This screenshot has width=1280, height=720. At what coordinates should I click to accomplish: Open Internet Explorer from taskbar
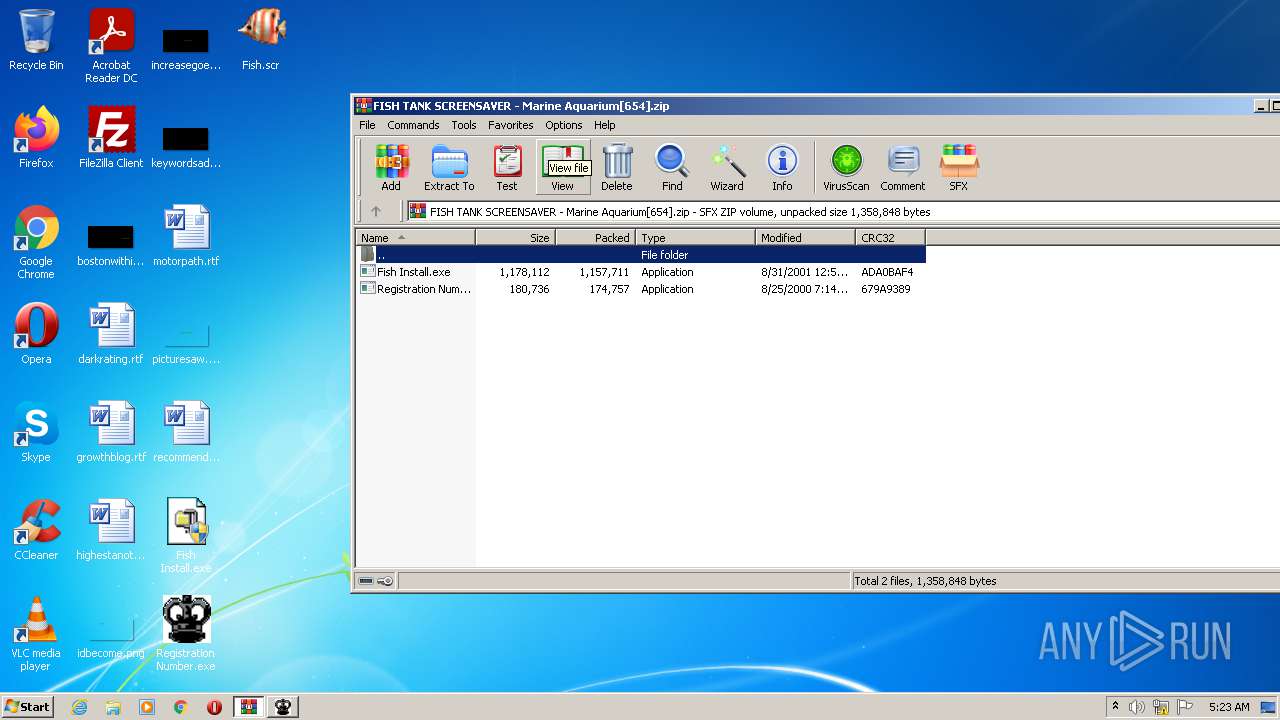(79, 707)
